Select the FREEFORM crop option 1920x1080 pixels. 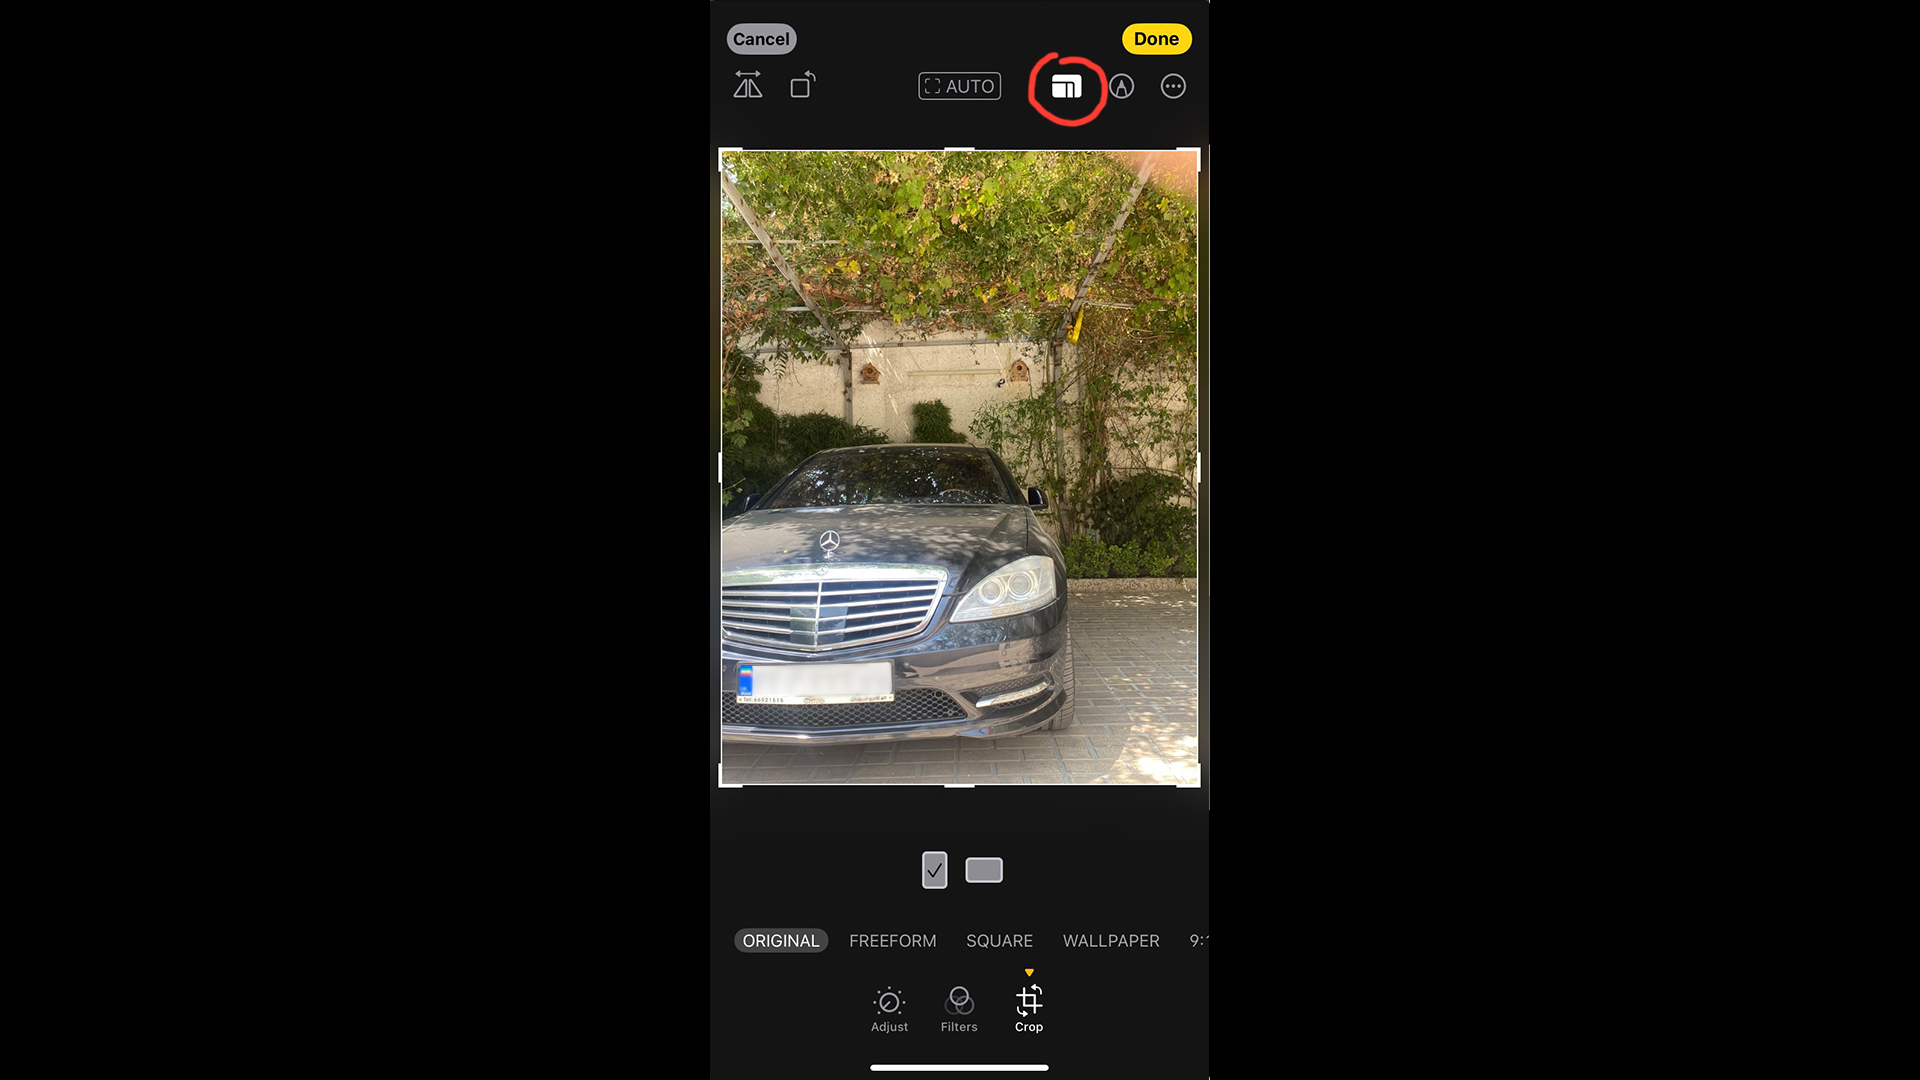[891, 940]
